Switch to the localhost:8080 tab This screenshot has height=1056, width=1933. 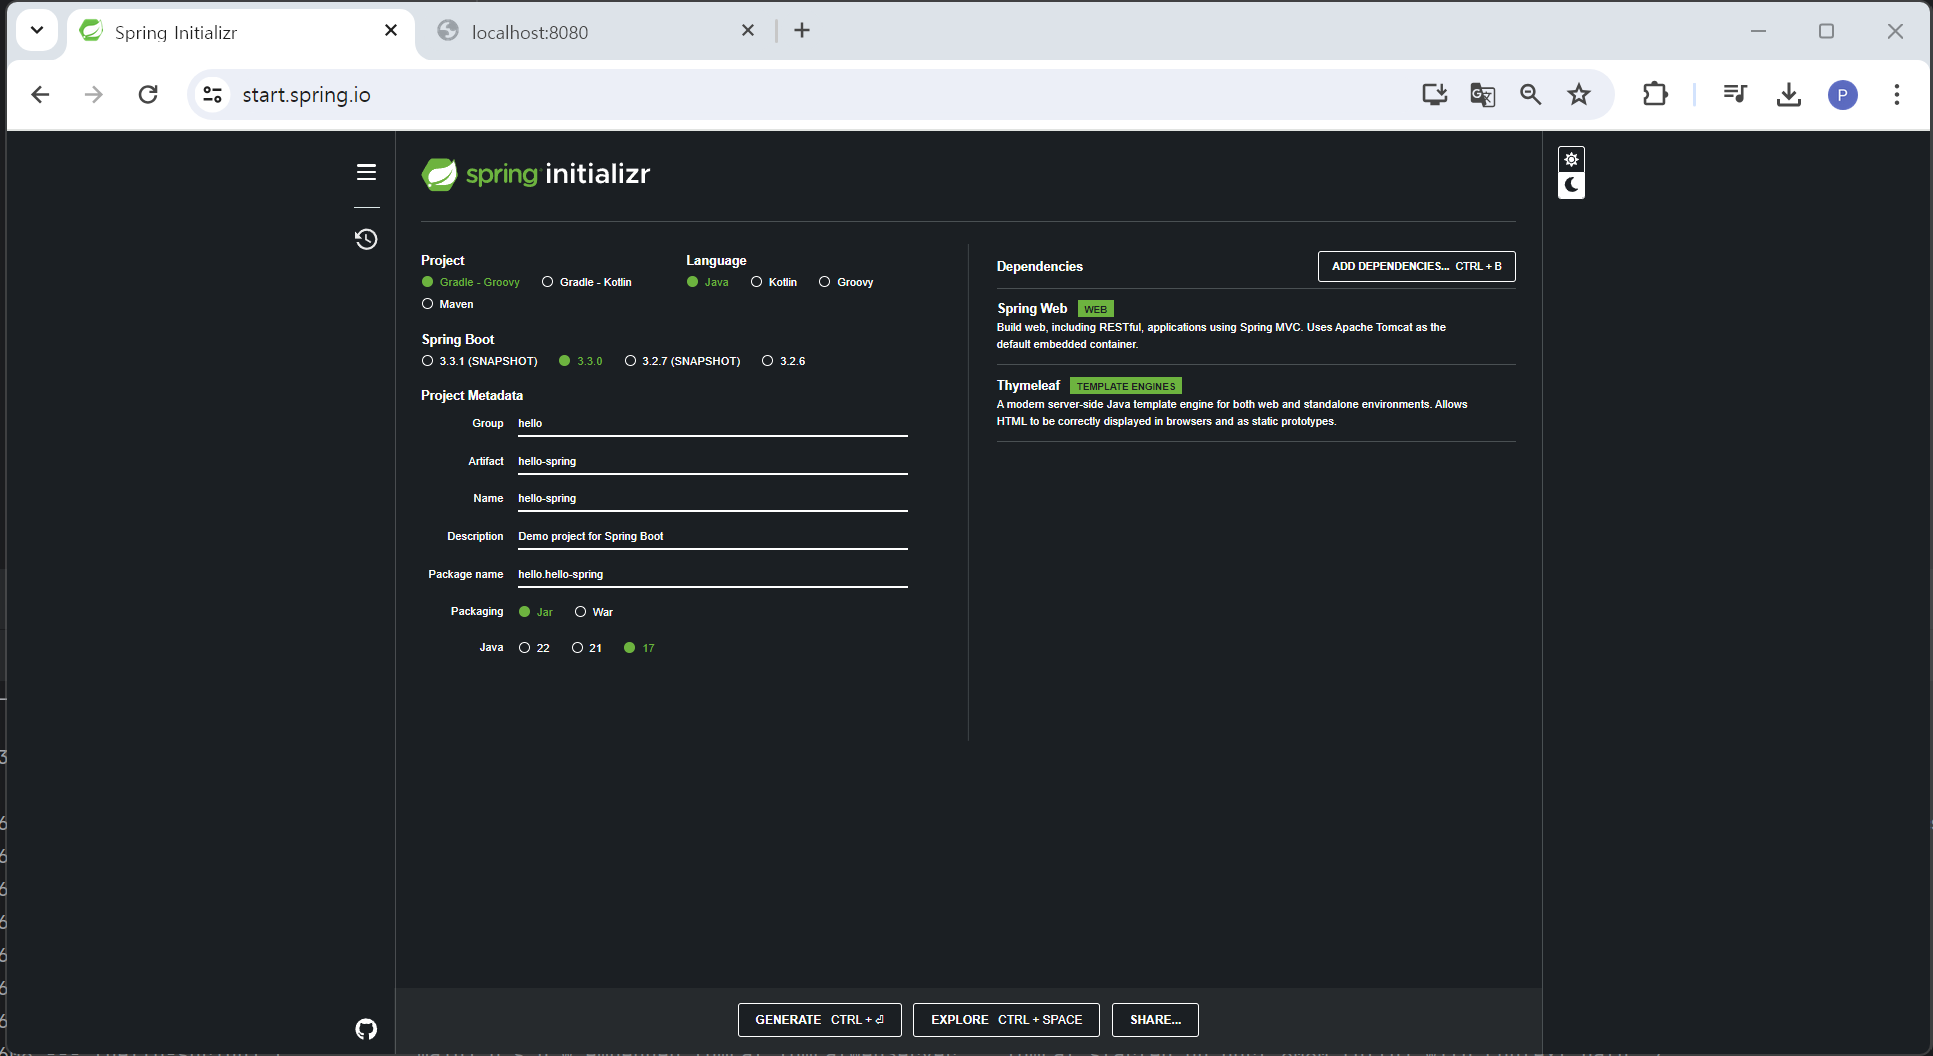(597, 32)
